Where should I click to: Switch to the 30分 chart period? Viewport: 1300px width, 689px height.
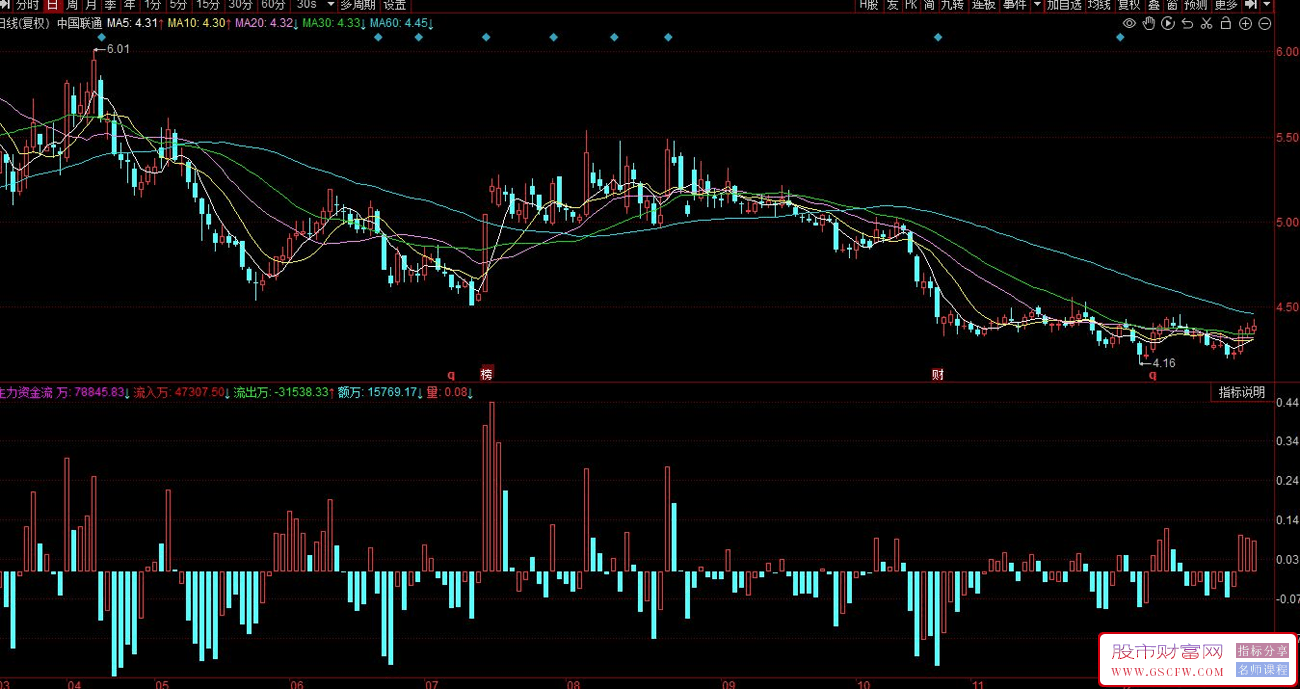[240, 5]
